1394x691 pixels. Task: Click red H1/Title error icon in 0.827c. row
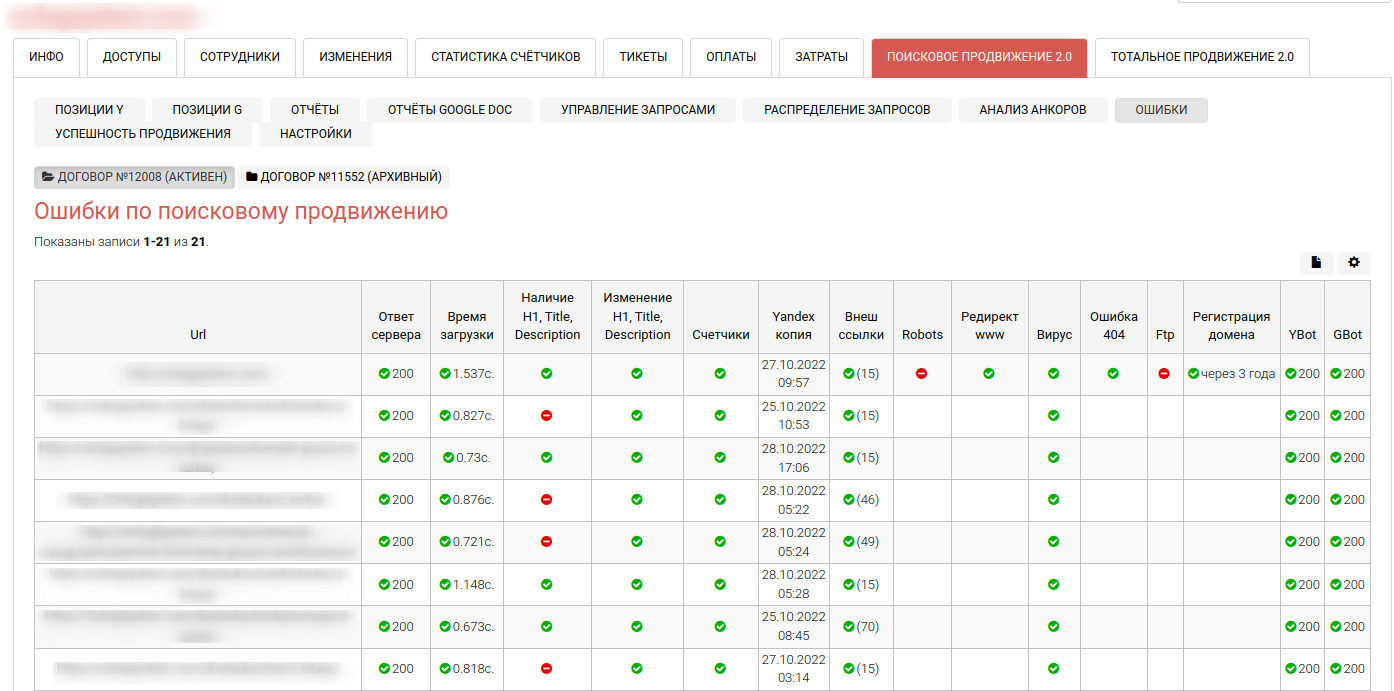pyautogui.click(x=546, y=416)
